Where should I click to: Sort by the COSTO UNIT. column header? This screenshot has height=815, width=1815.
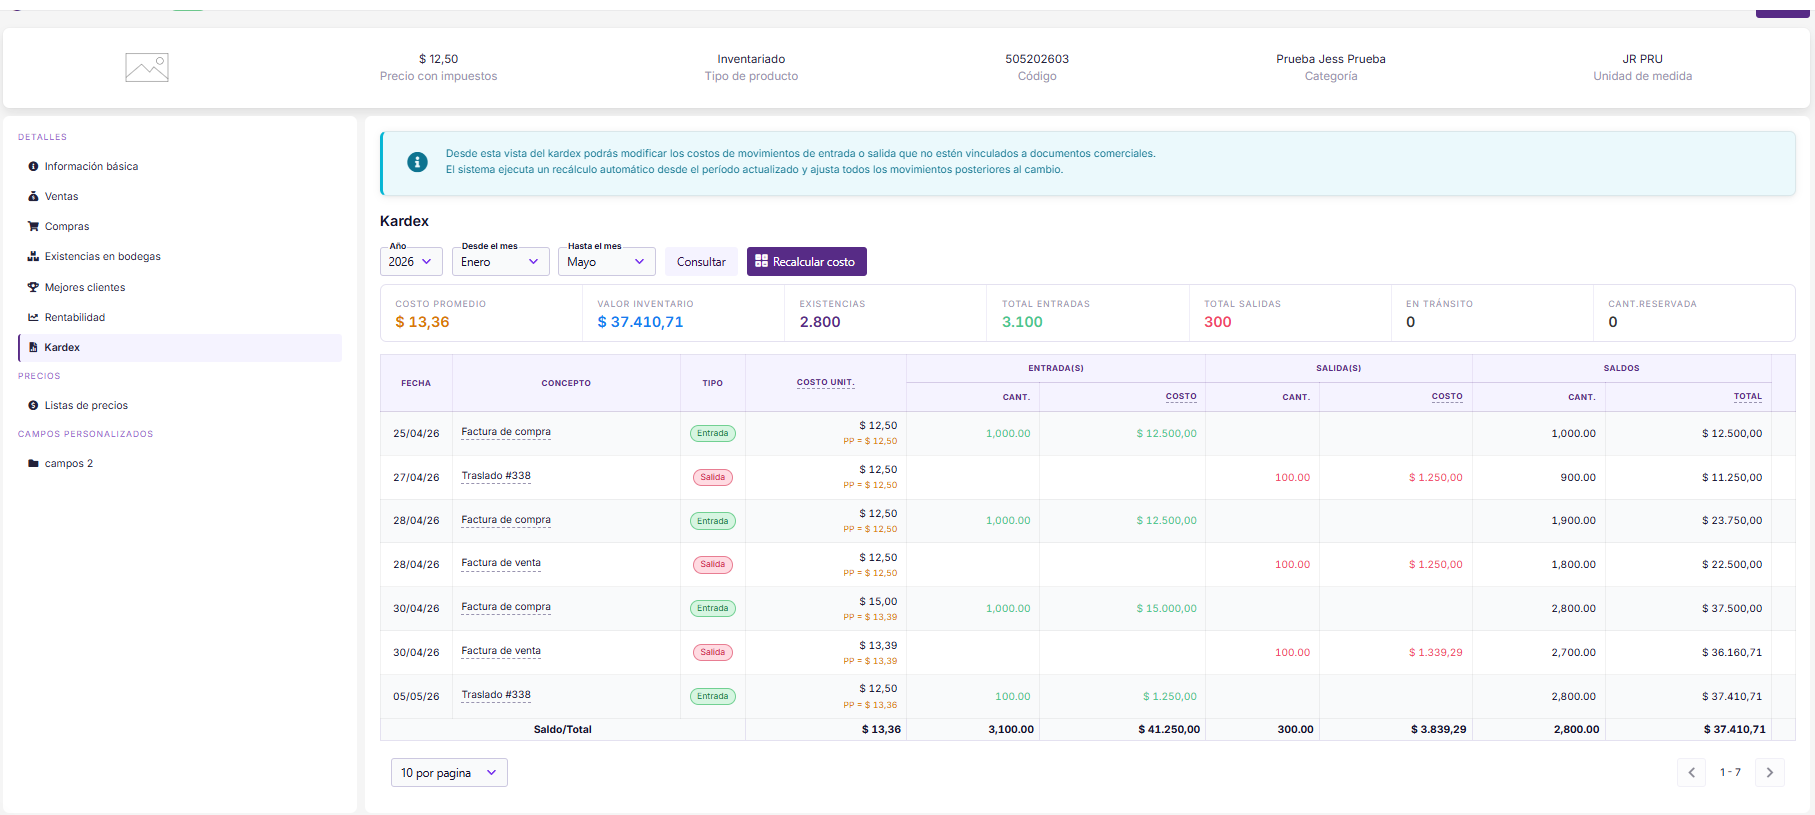[825, 383]
